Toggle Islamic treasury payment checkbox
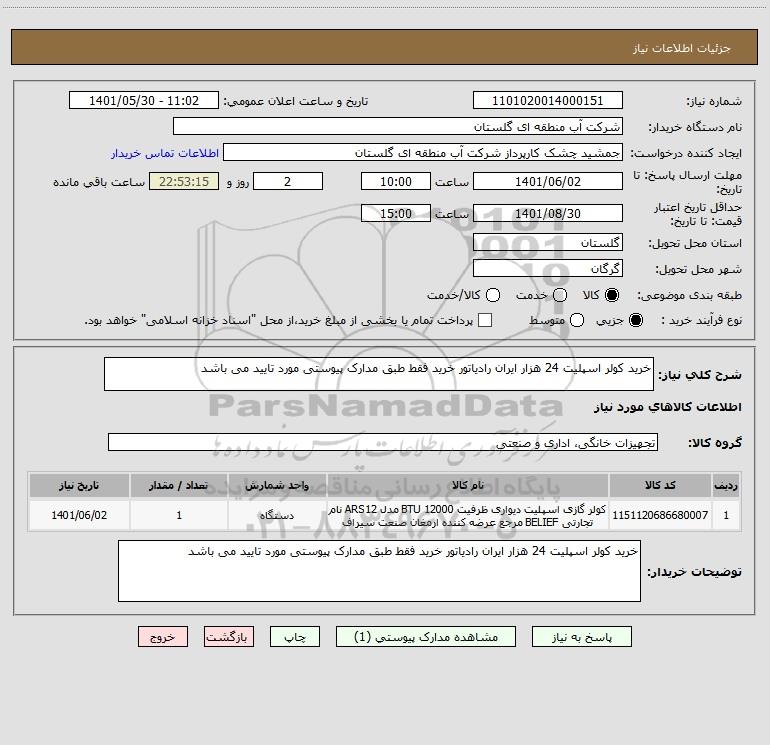This screenshot has height=745, width=770. click(x=485, y=320)
